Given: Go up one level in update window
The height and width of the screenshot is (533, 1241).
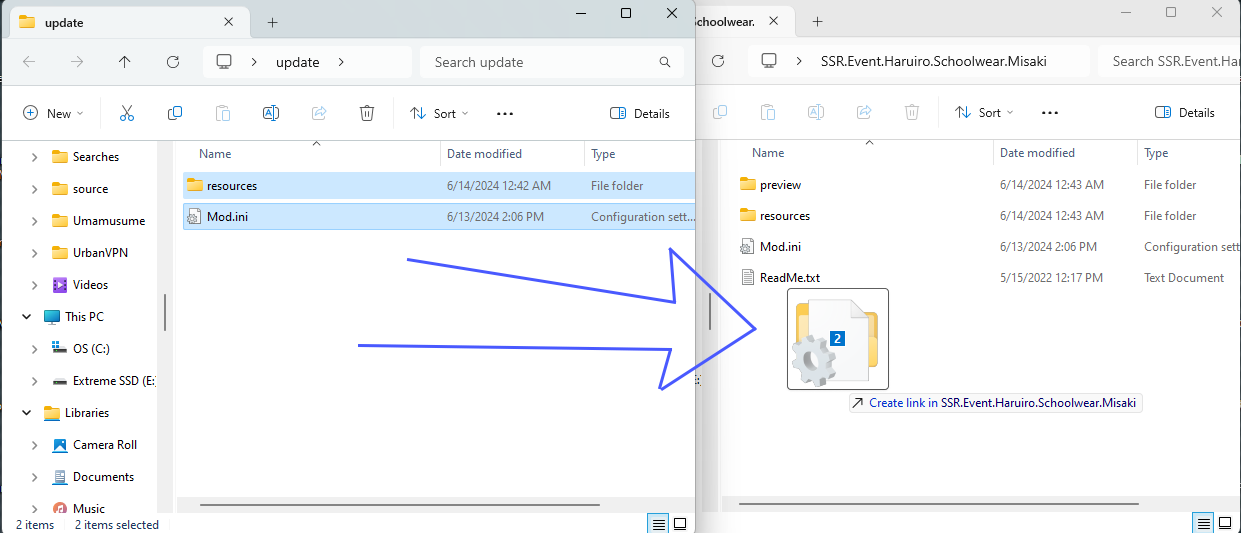Looking at the screenshot, I should click(x=124, y=62).
